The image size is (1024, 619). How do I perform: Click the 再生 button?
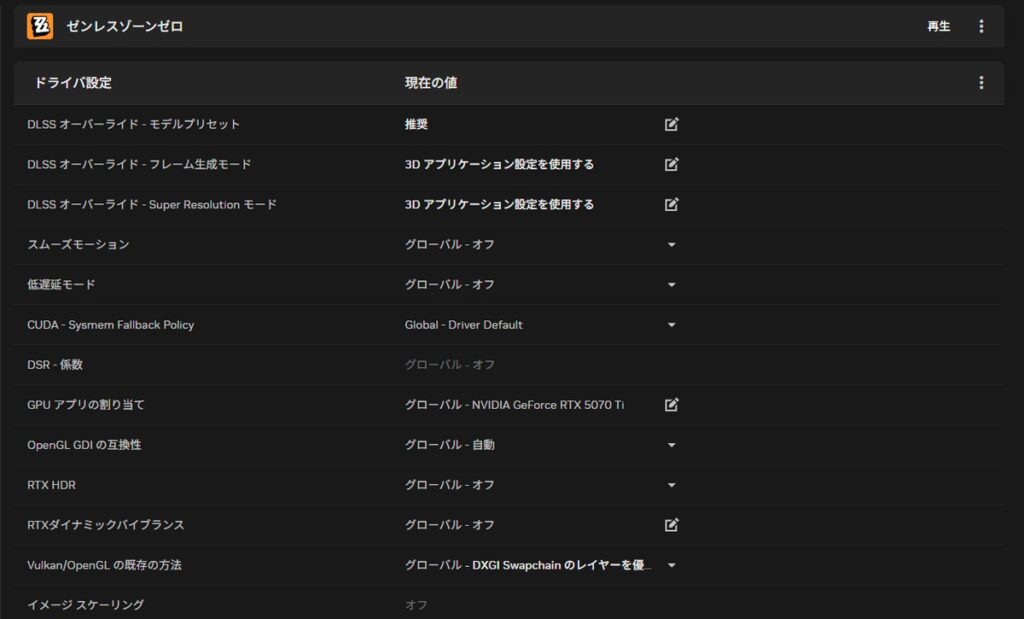(938, 26)
